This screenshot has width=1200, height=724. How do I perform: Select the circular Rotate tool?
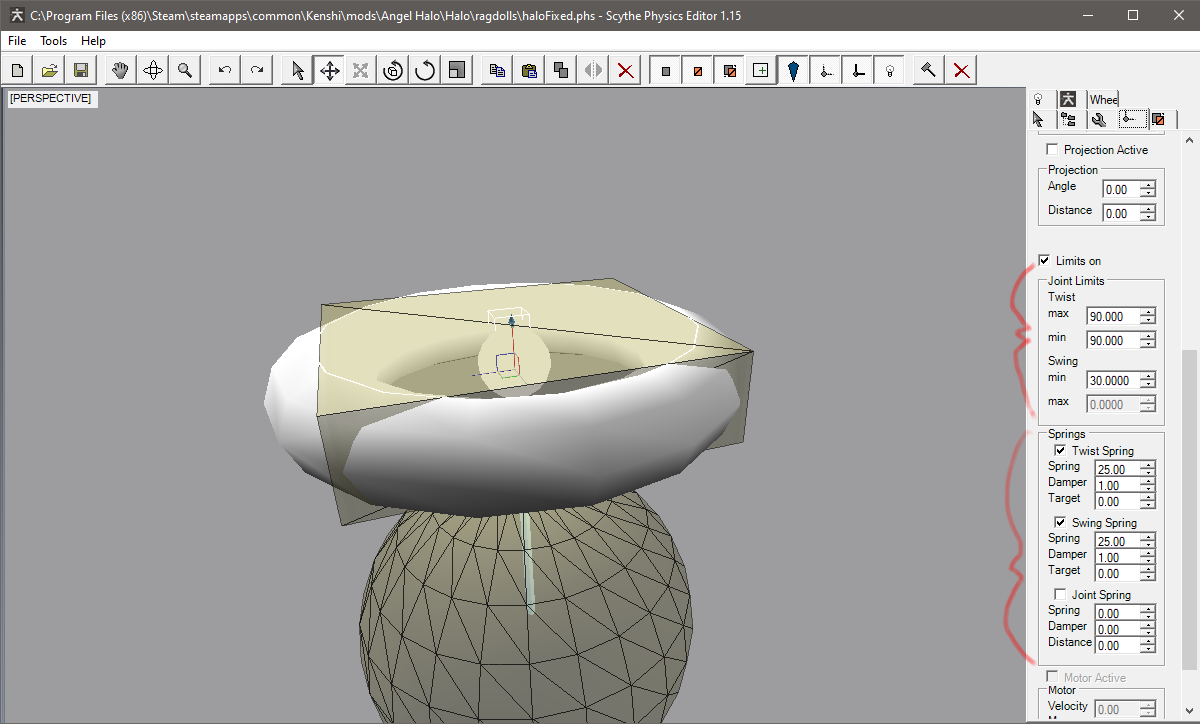click(x=425, y=70)
